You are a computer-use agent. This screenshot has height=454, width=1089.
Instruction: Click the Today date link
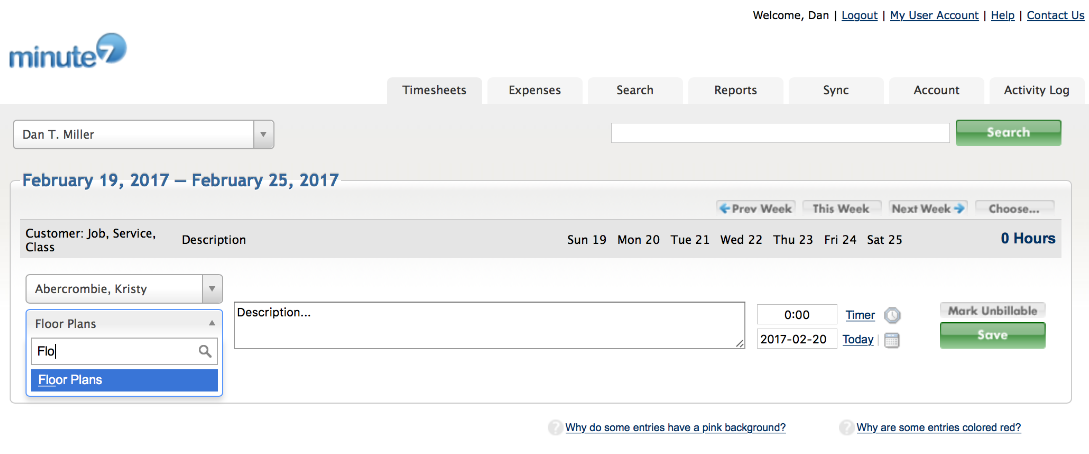tap(858, 339)
